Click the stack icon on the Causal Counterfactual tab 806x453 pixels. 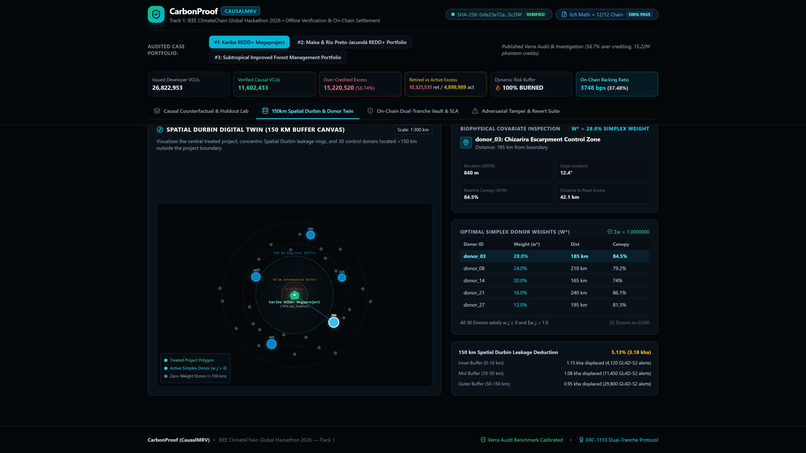157,111
